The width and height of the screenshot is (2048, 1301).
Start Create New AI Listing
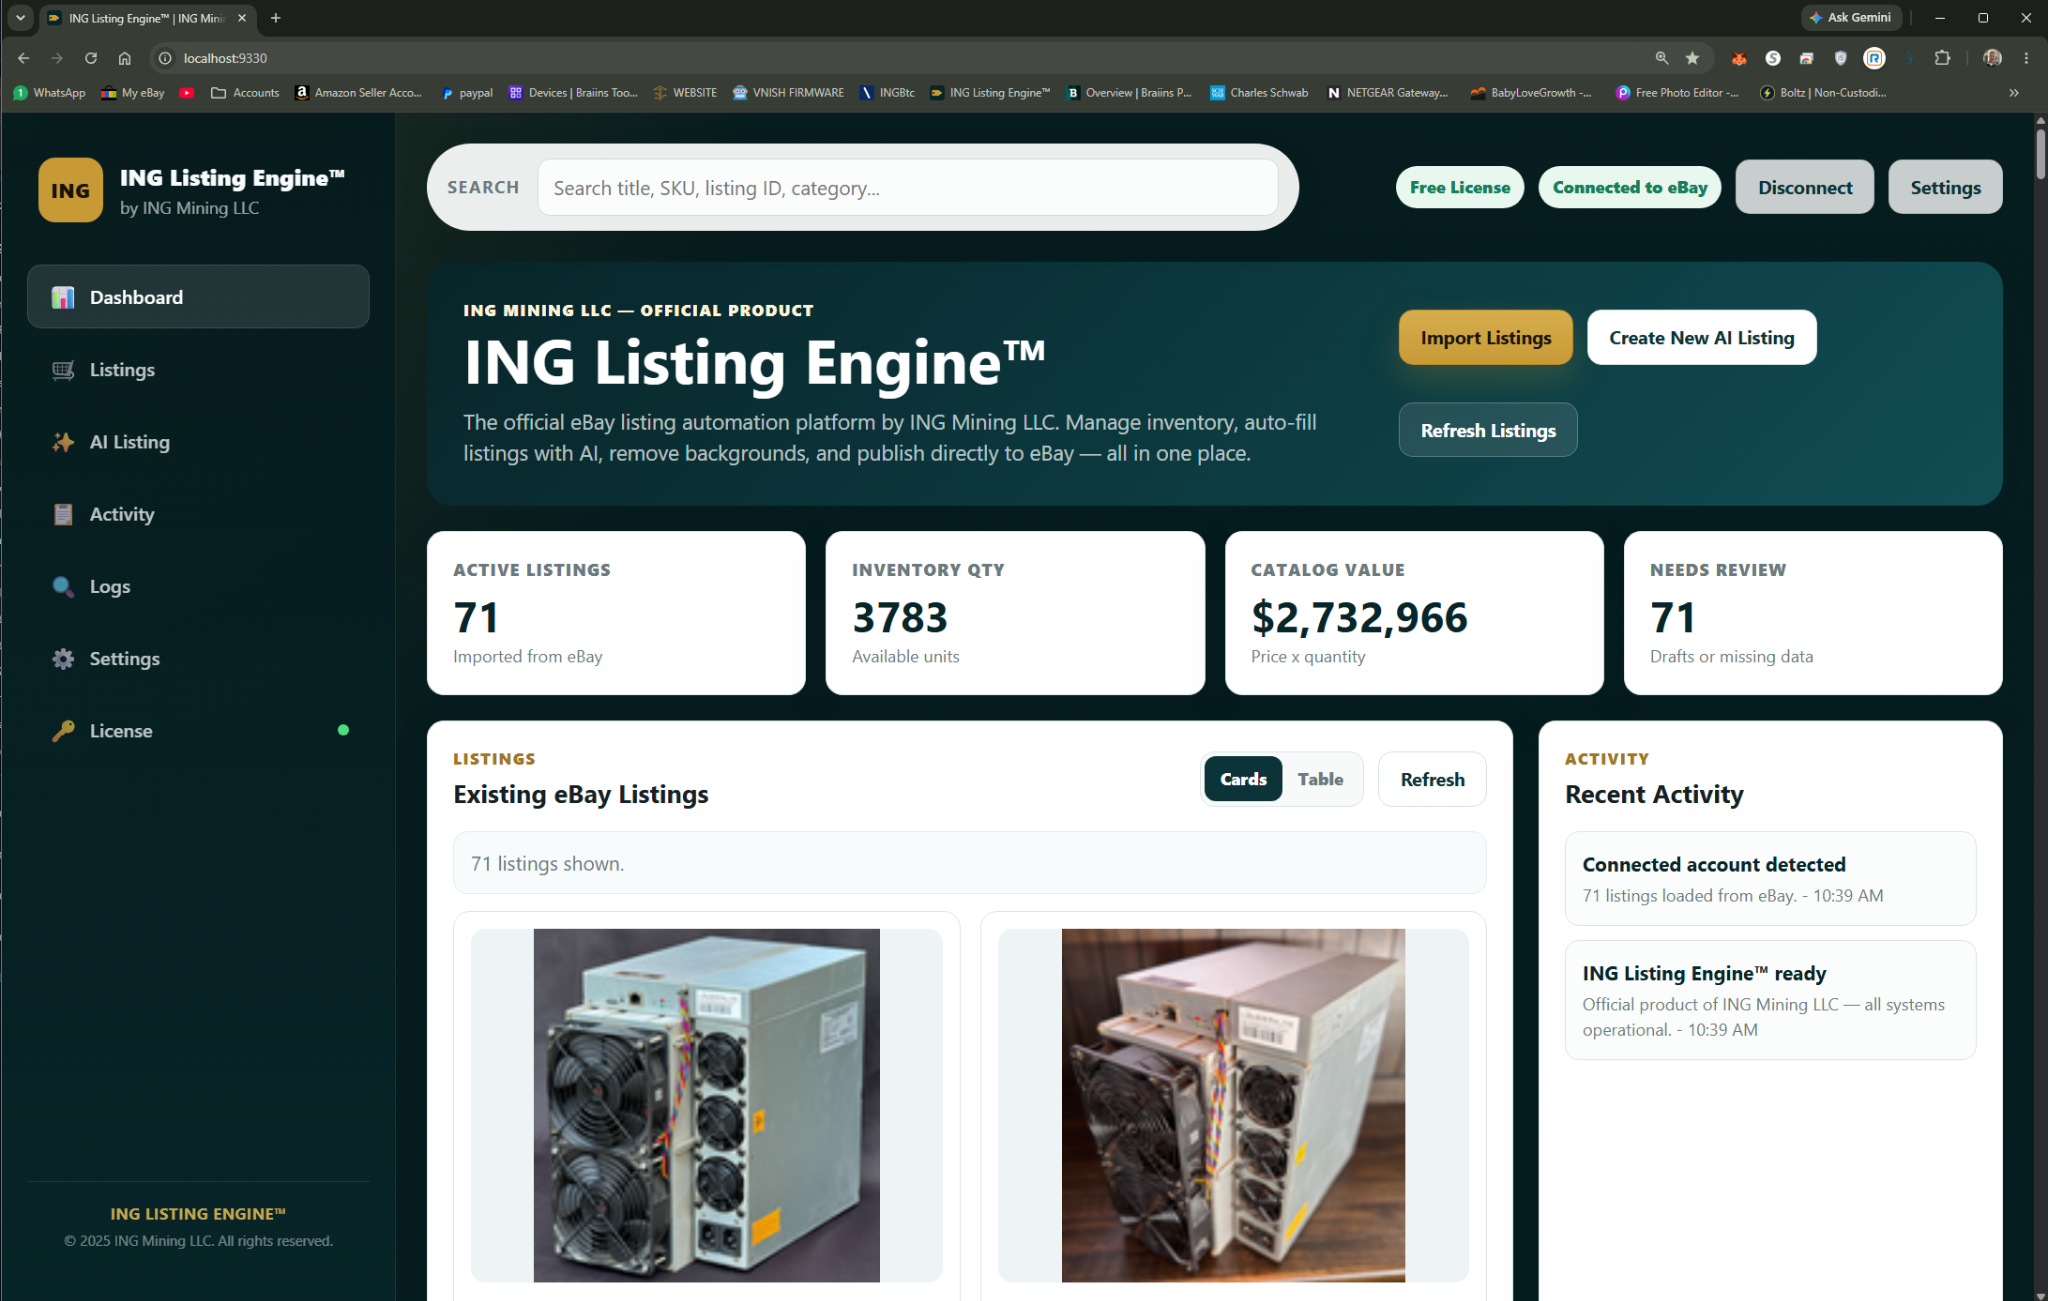pyautogui.click(x=1702, y=338)
